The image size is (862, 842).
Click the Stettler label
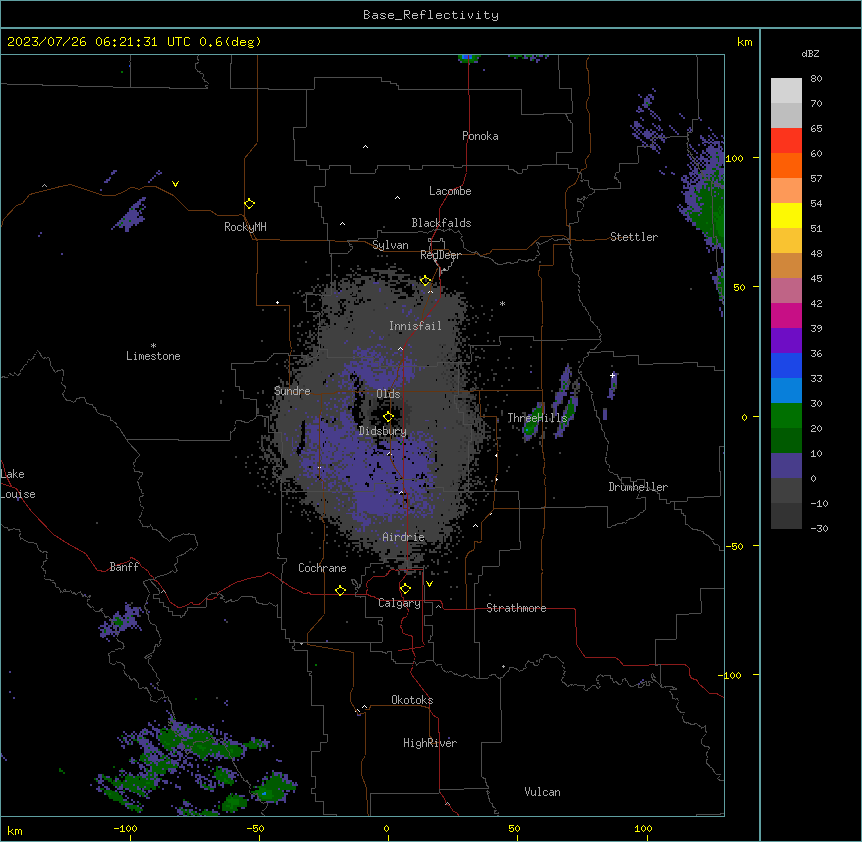(634, 237)
